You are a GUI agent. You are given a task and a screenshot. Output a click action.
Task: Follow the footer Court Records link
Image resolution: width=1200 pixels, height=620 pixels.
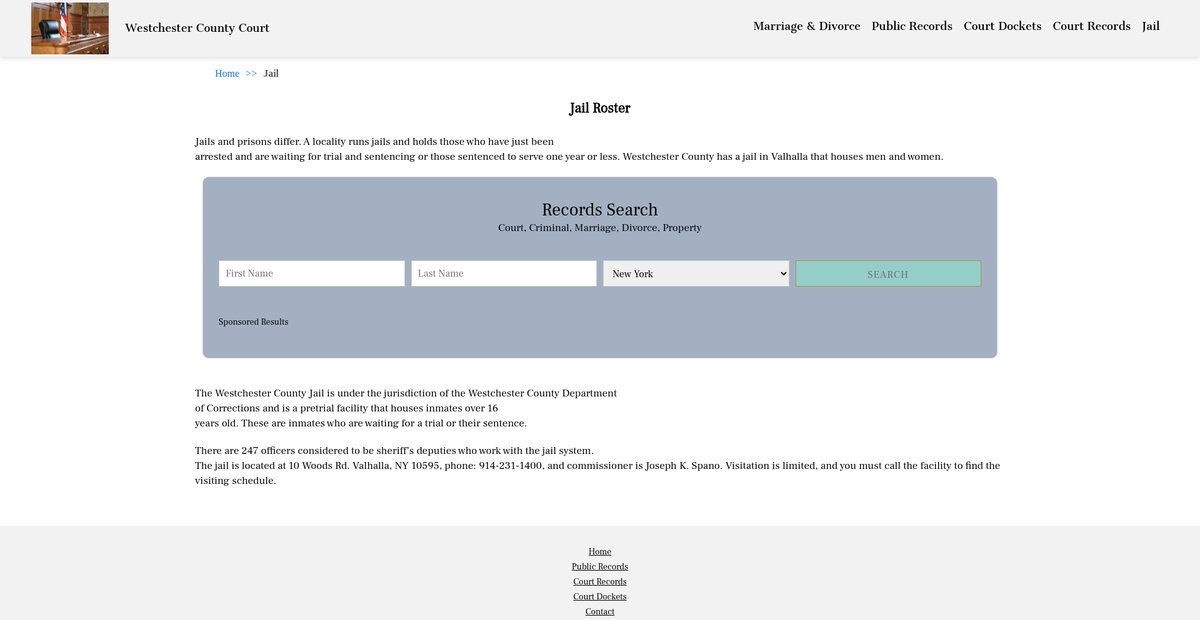pos(600,582)
